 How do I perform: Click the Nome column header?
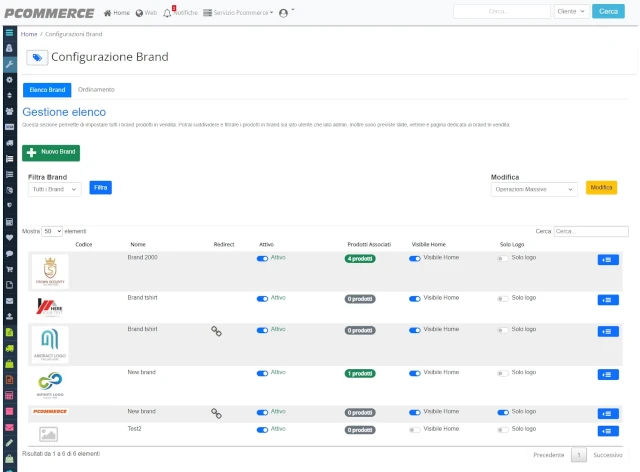point(138,245)
